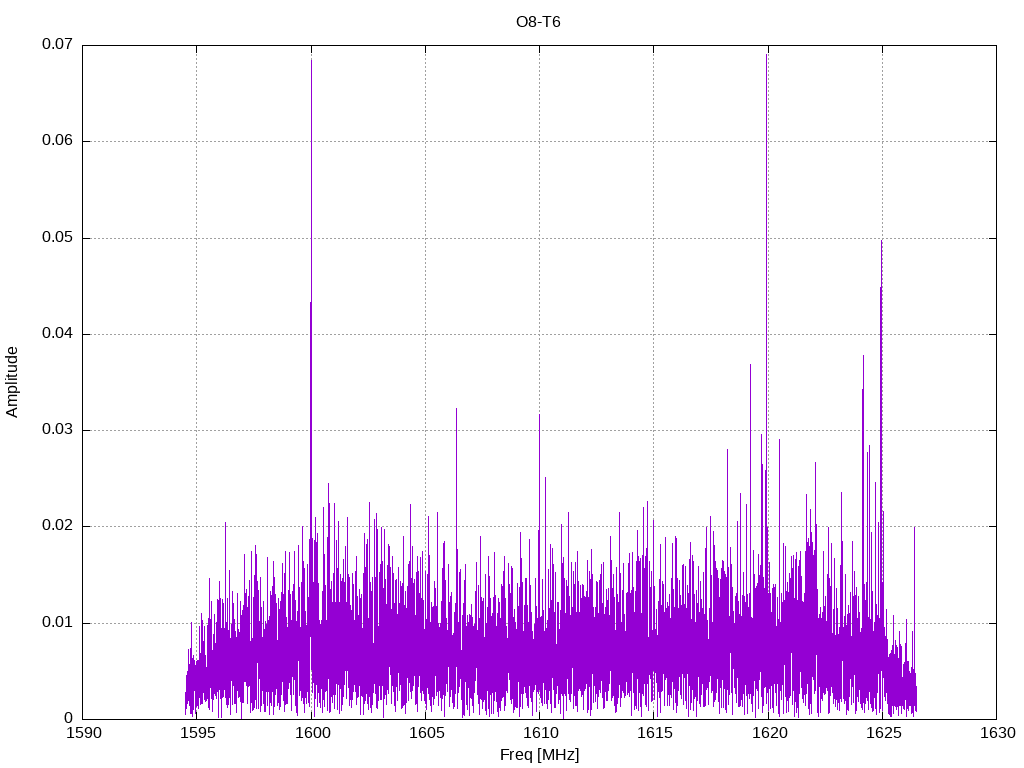The image size is (1024, 768).
Task: Click the plot title O8-T6
Action: click(x=538, y=22)
